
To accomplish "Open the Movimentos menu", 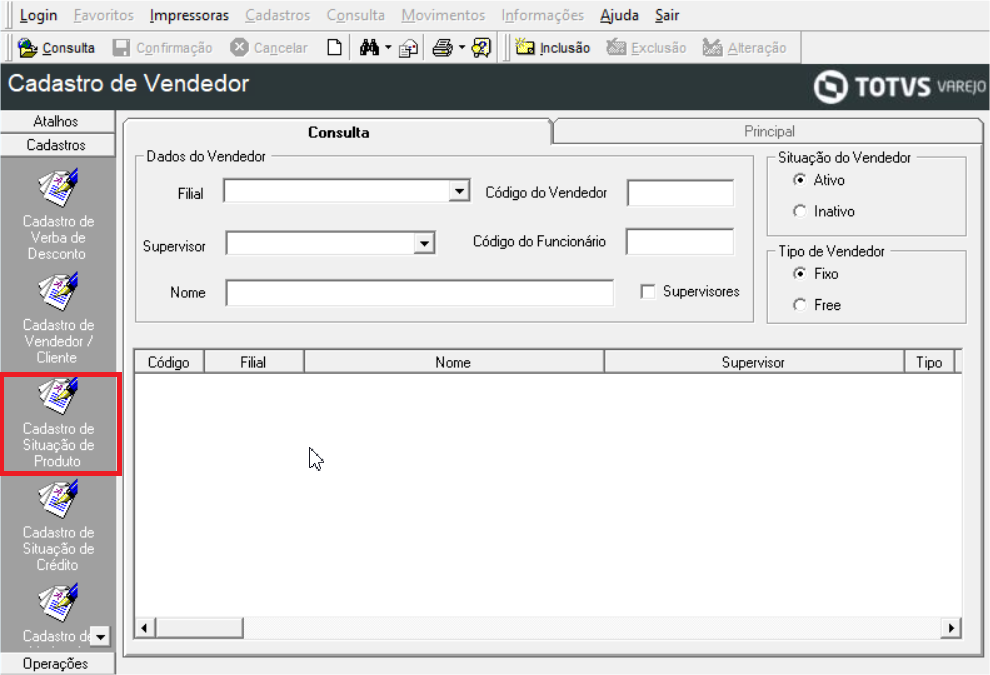I will (x=443, y=15).
